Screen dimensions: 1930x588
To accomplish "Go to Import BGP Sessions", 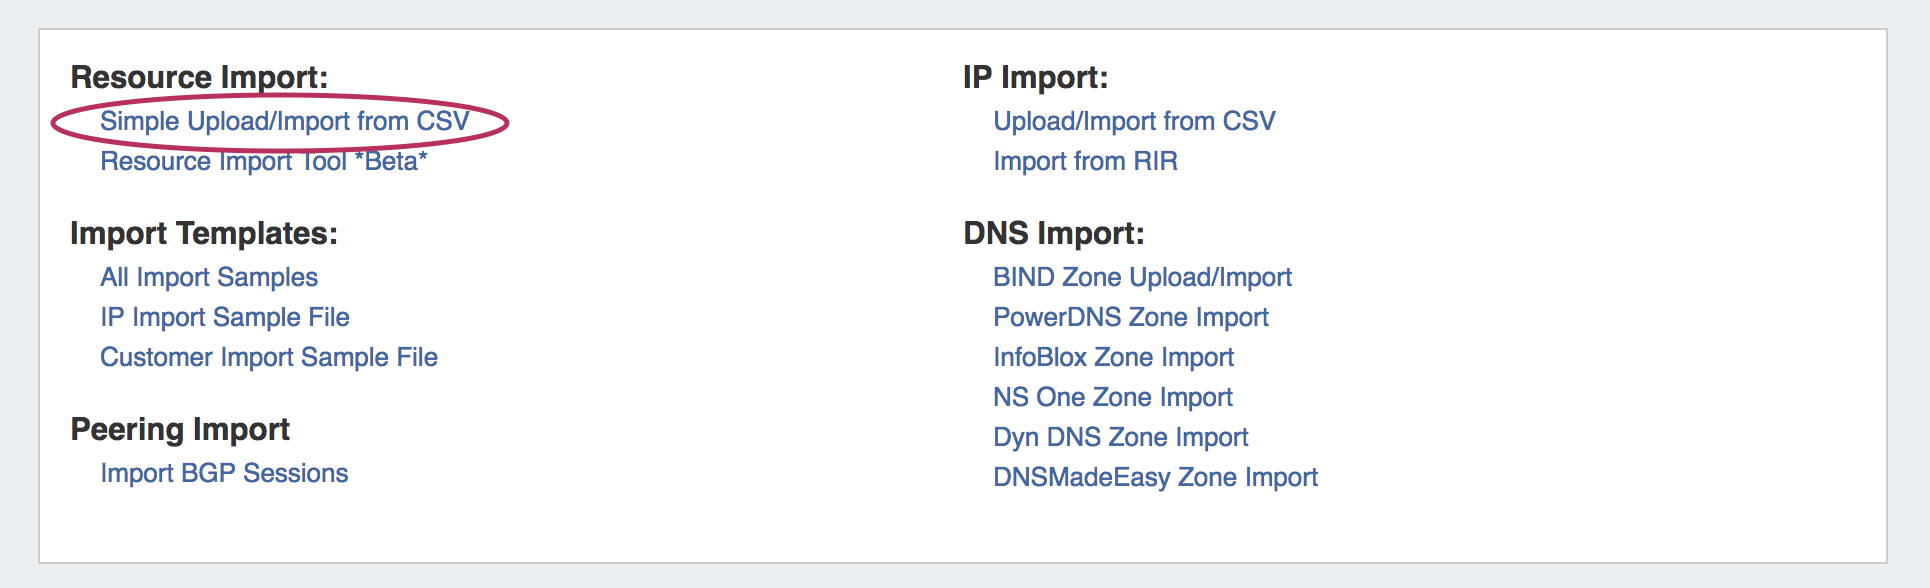I will tap(224, 474).
